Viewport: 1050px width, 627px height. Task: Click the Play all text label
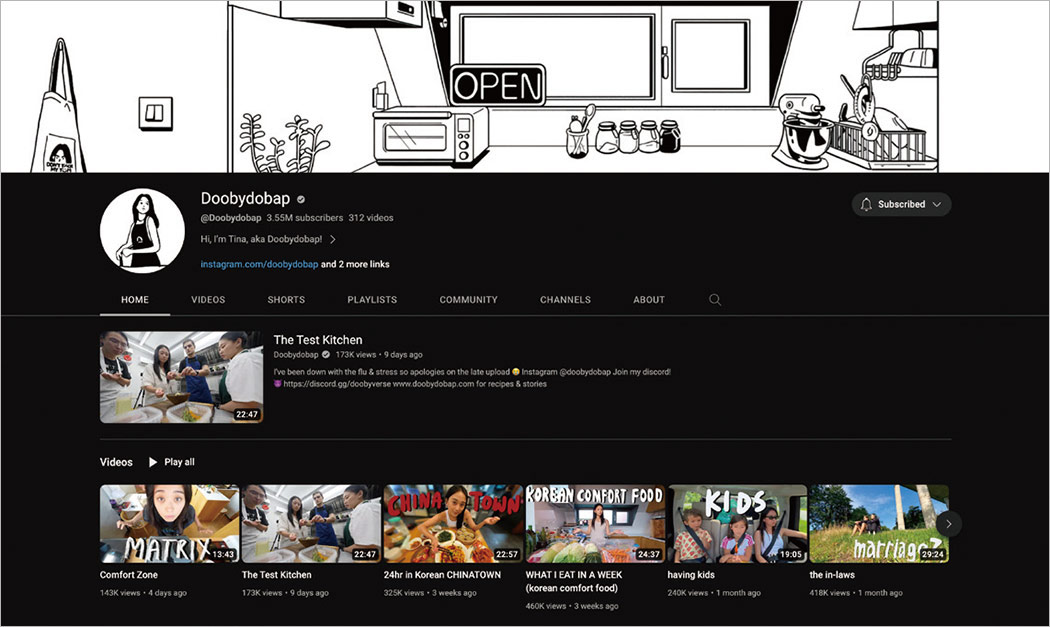coord(179,462)
